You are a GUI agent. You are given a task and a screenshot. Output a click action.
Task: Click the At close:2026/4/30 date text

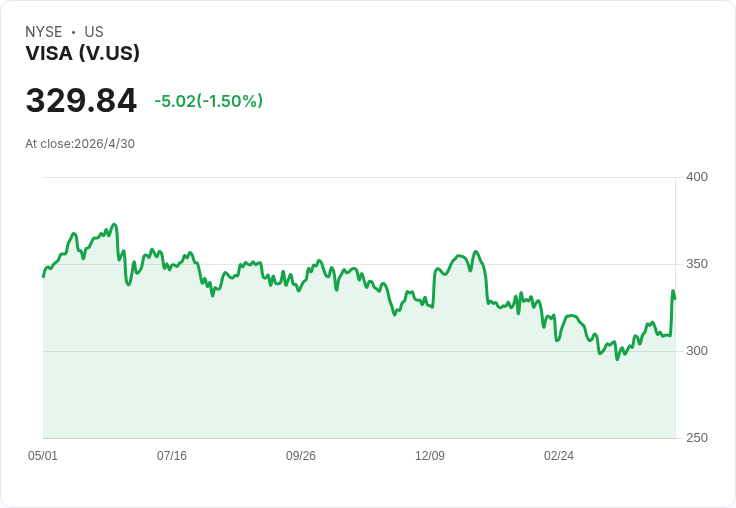pos(80,144)
